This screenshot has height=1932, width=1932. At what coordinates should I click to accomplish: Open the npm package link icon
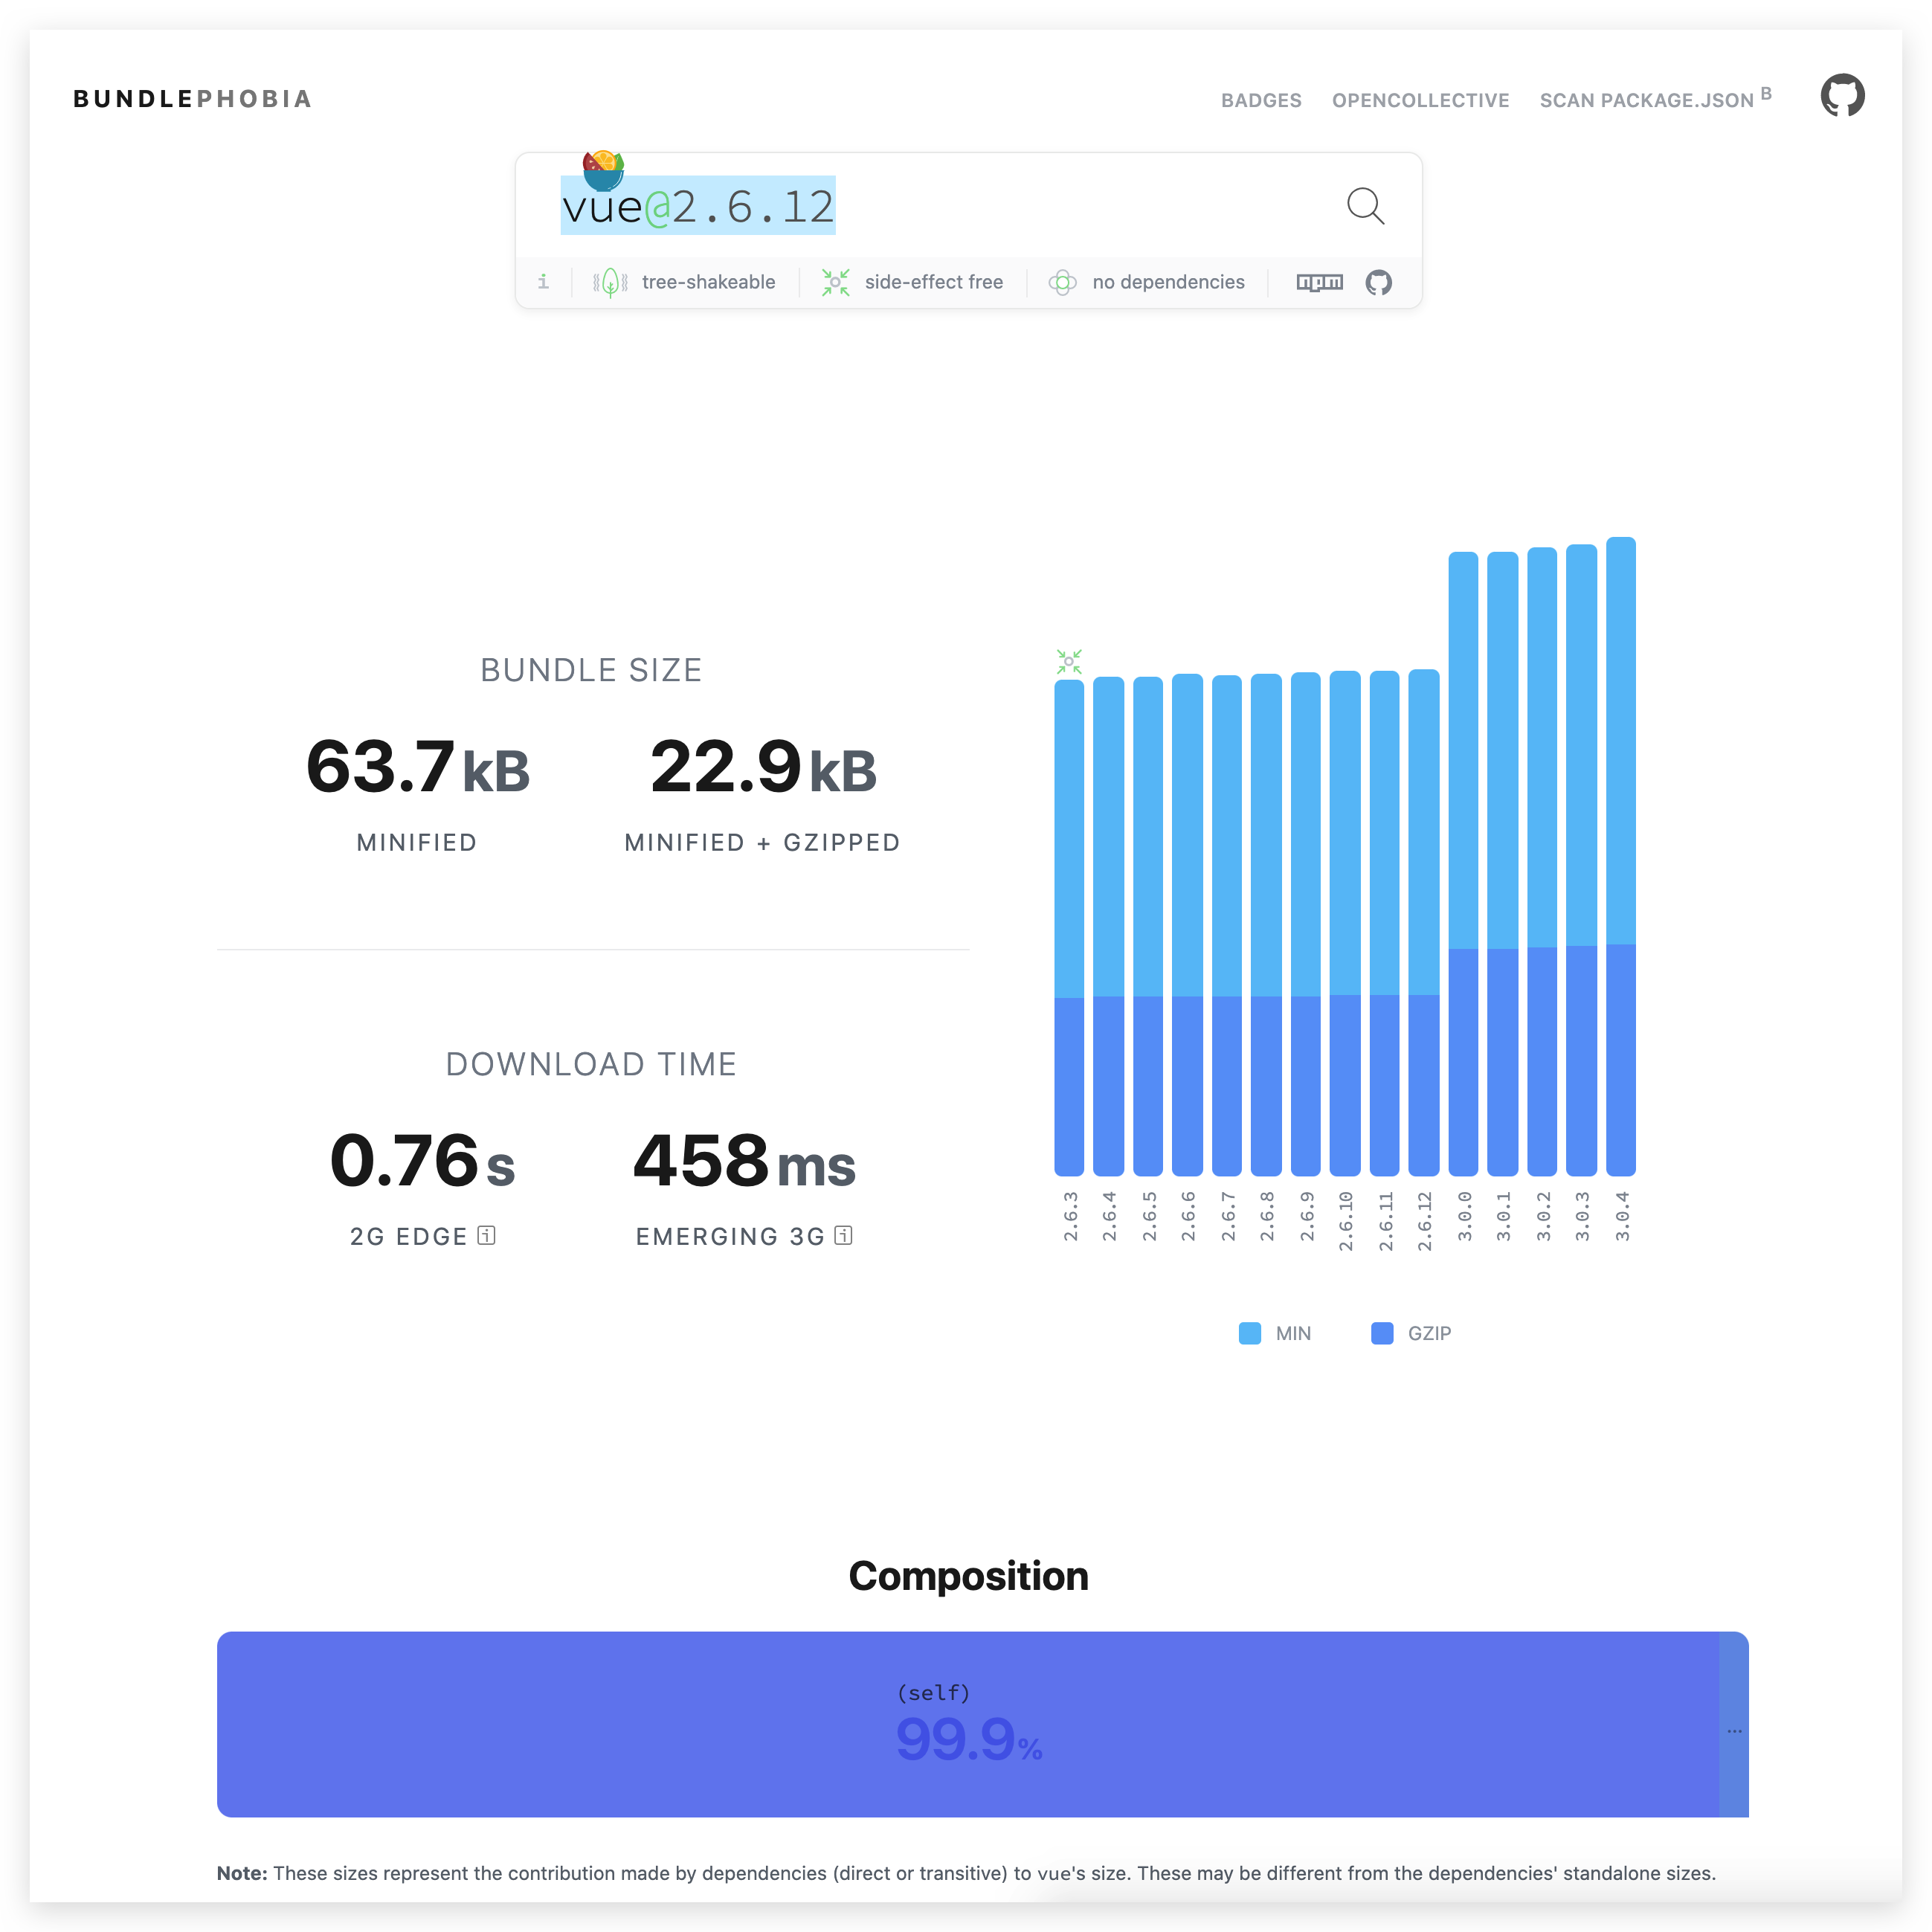click(x=1319, y=282)
